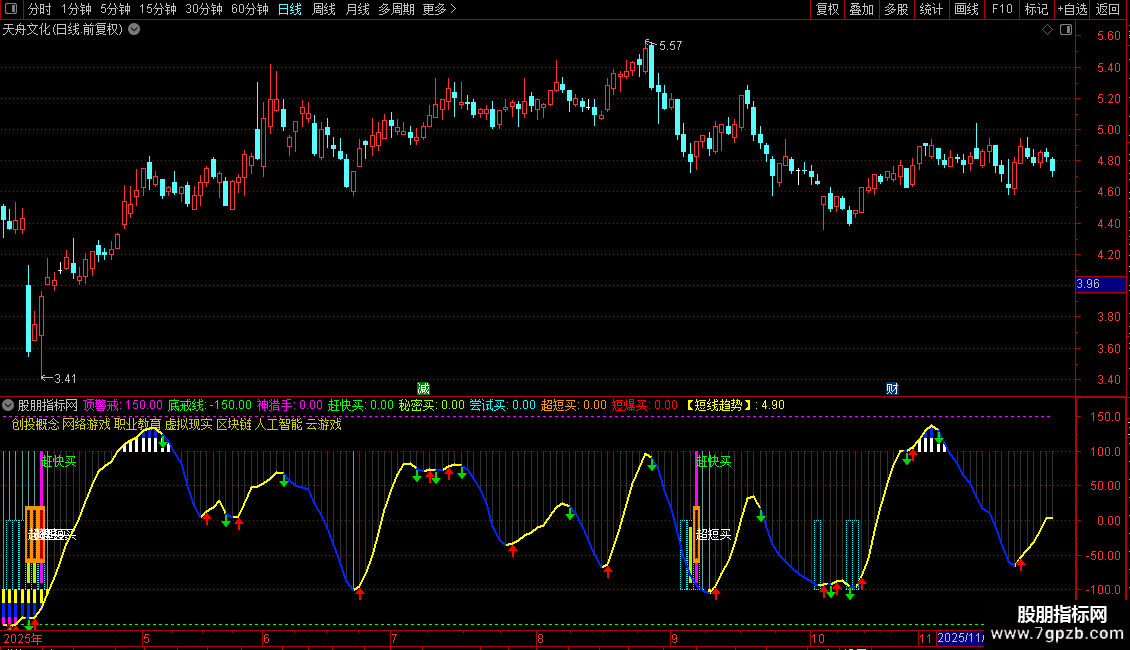Select the 15分钟 period tab
1130x650 pixels.
(x=157, y=10)
